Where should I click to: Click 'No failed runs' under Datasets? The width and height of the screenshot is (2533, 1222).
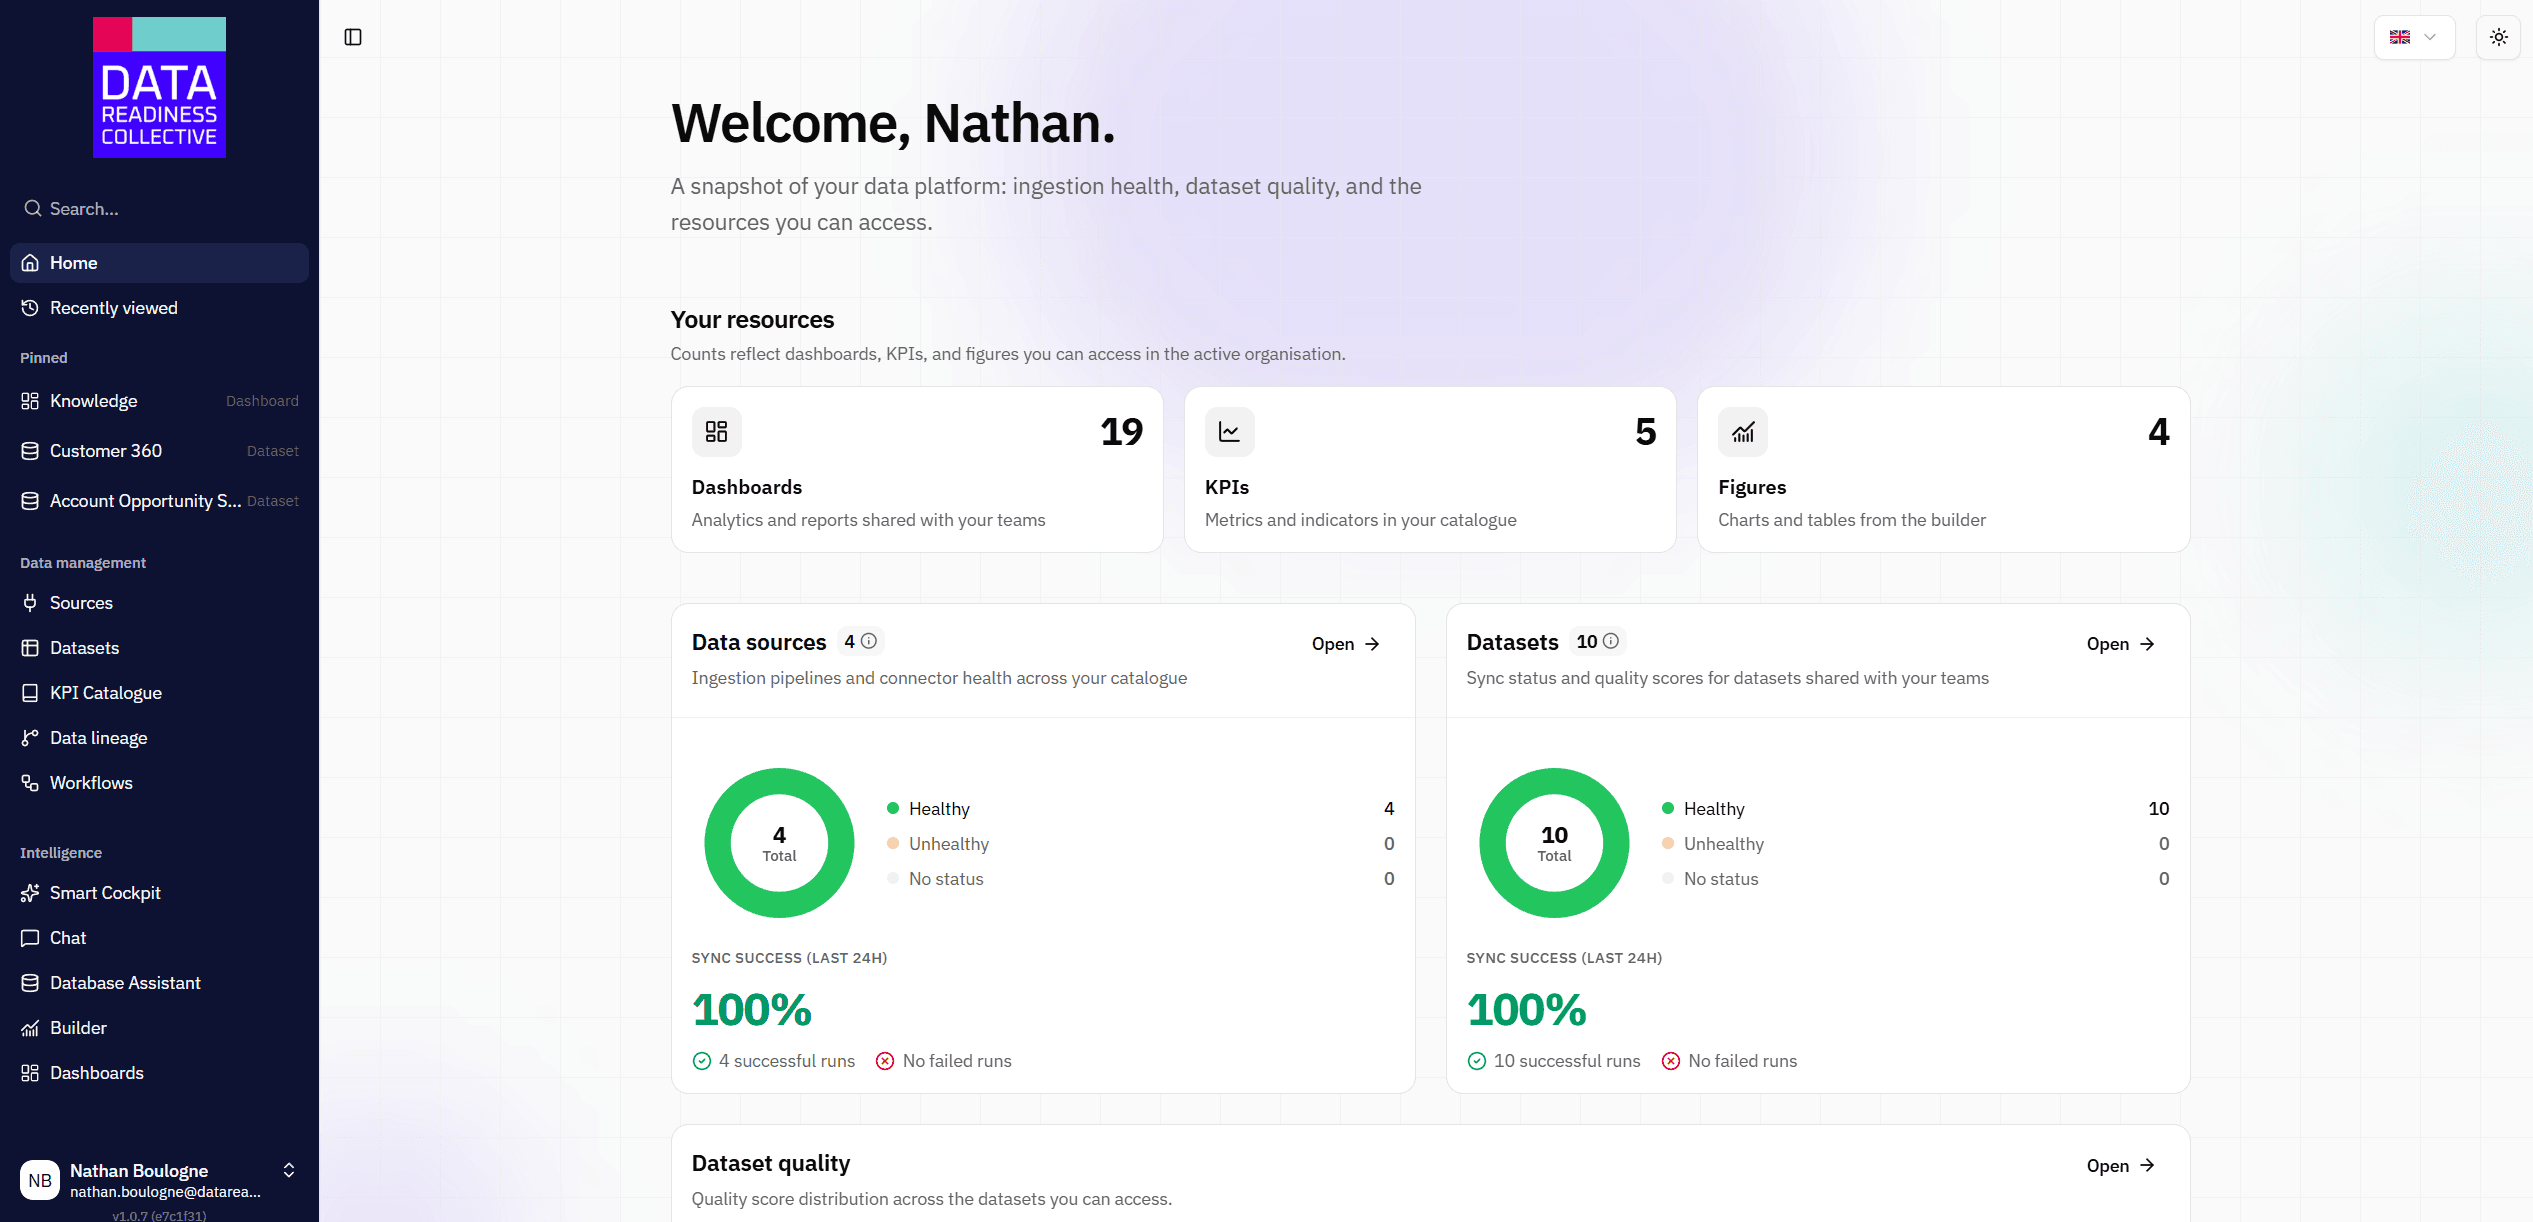click(x=1742, y=1061)
